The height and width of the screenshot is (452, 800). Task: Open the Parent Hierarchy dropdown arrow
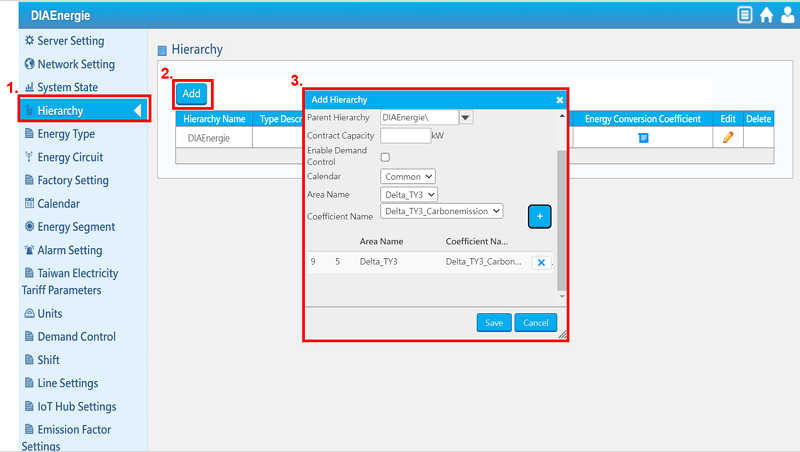click(465, 117)
